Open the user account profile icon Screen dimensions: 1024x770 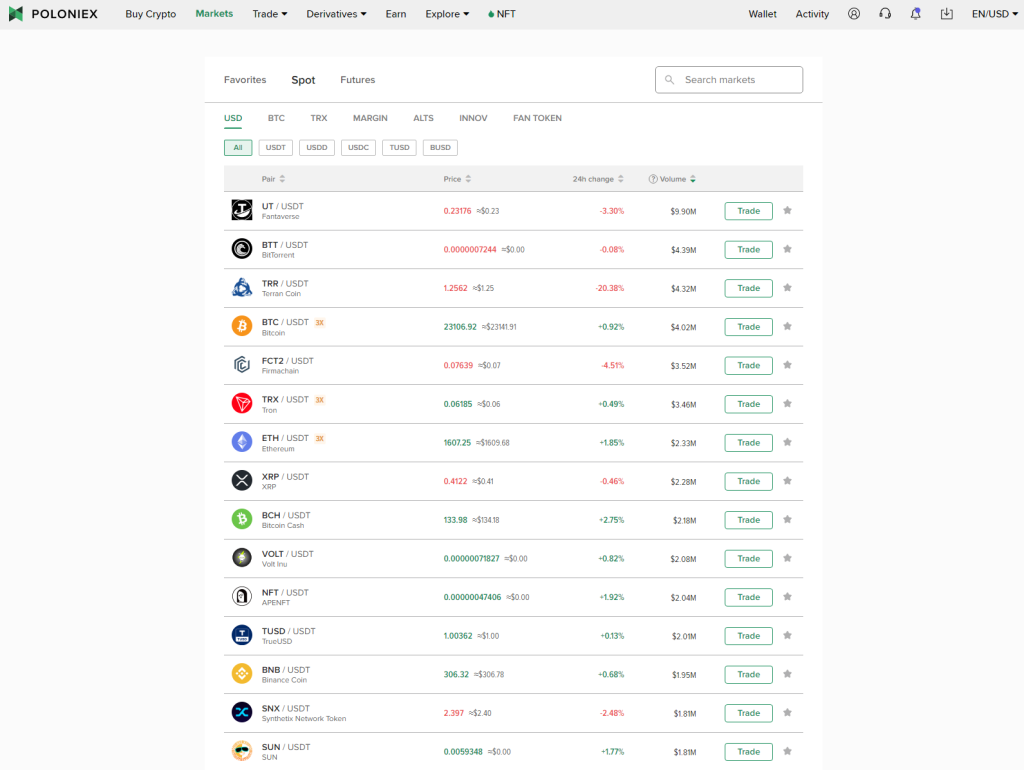click(x=854, y=14)
